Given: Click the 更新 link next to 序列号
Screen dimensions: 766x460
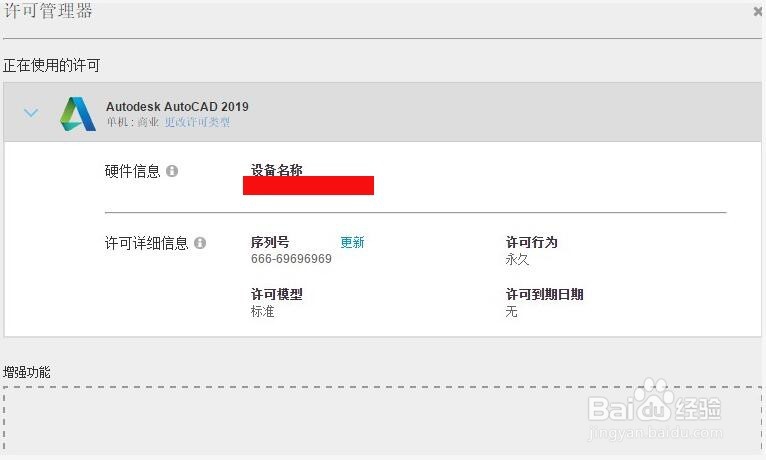Looking at the screenshot, I should [352, 242].
